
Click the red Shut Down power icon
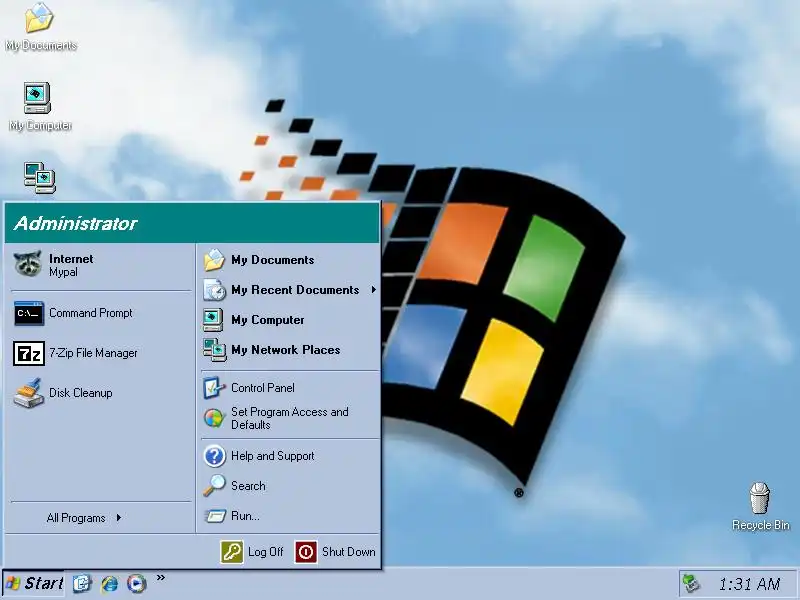pyautogui.click(x=306, y=552)
